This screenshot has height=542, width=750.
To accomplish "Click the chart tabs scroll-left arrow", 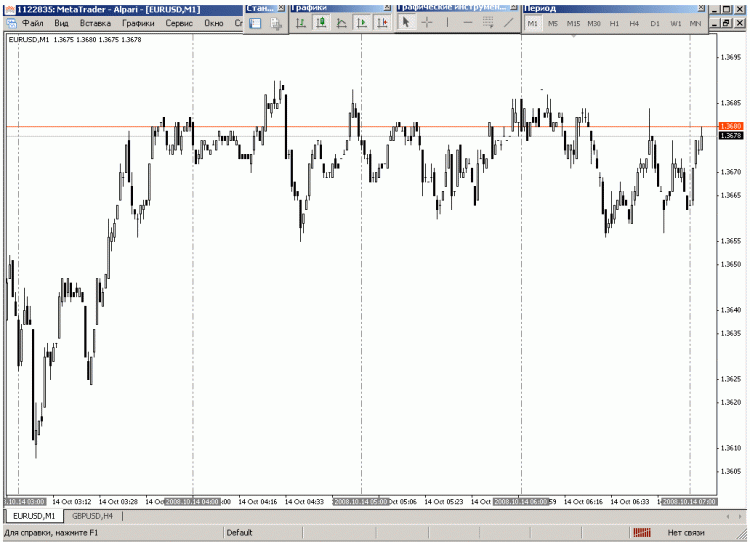I will pos(728,516).
